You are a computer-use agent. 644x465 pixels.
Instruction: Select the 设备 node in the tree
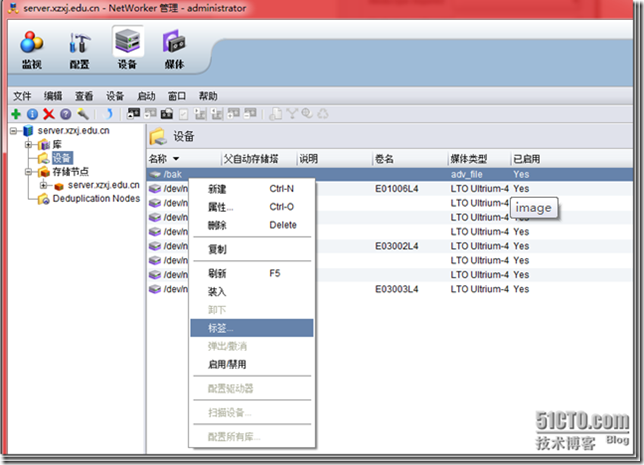pyautogui.click(x=62, y=158)
